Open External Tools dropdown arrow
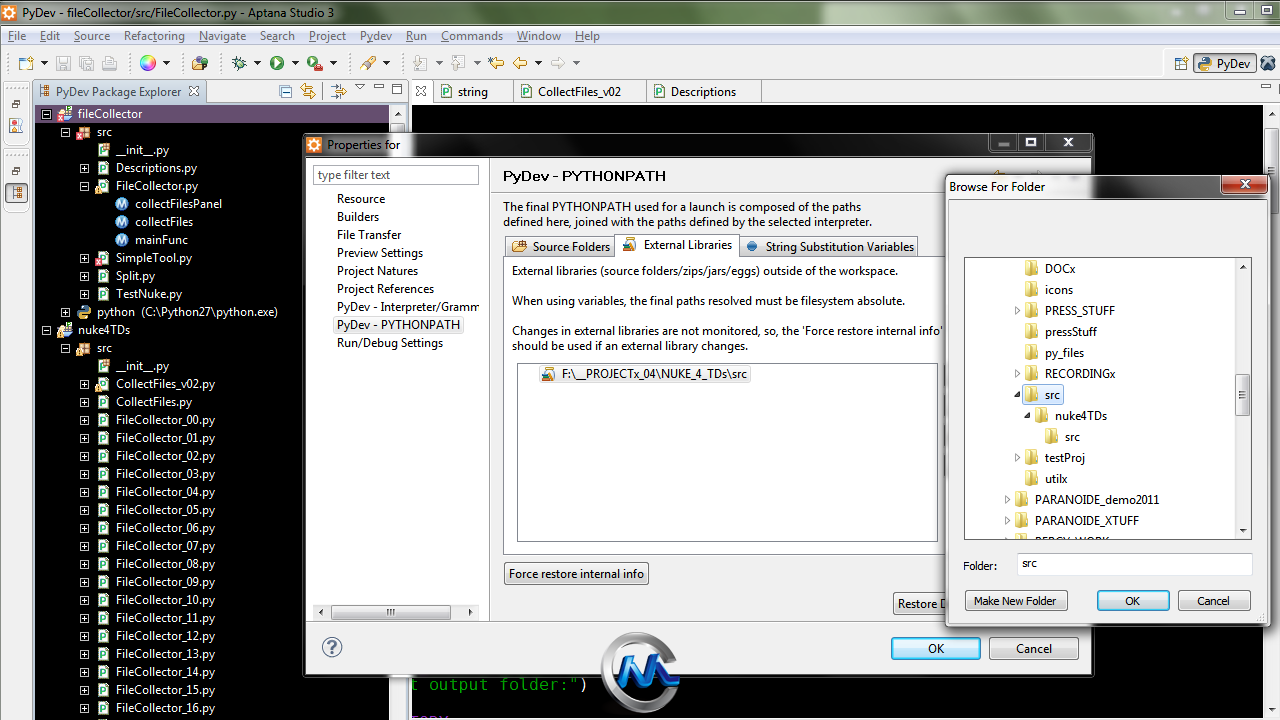Image resolution: width=1280 pixels, height=720 pixels. coord(333,64)
